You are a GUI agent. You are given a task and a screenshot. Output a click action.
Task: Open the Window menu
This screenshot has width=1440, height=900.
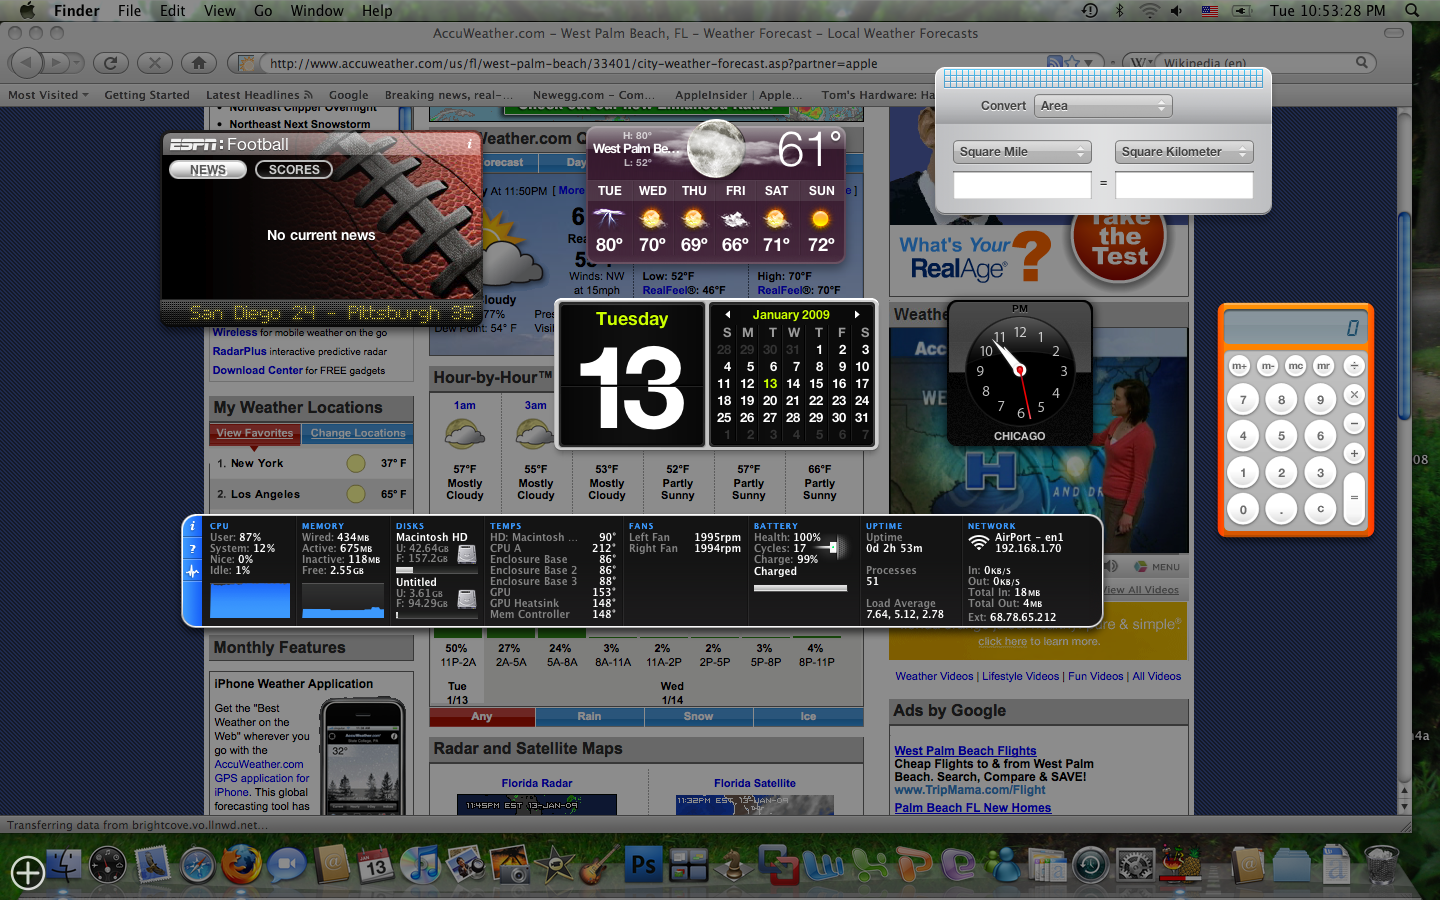[317, 10]
